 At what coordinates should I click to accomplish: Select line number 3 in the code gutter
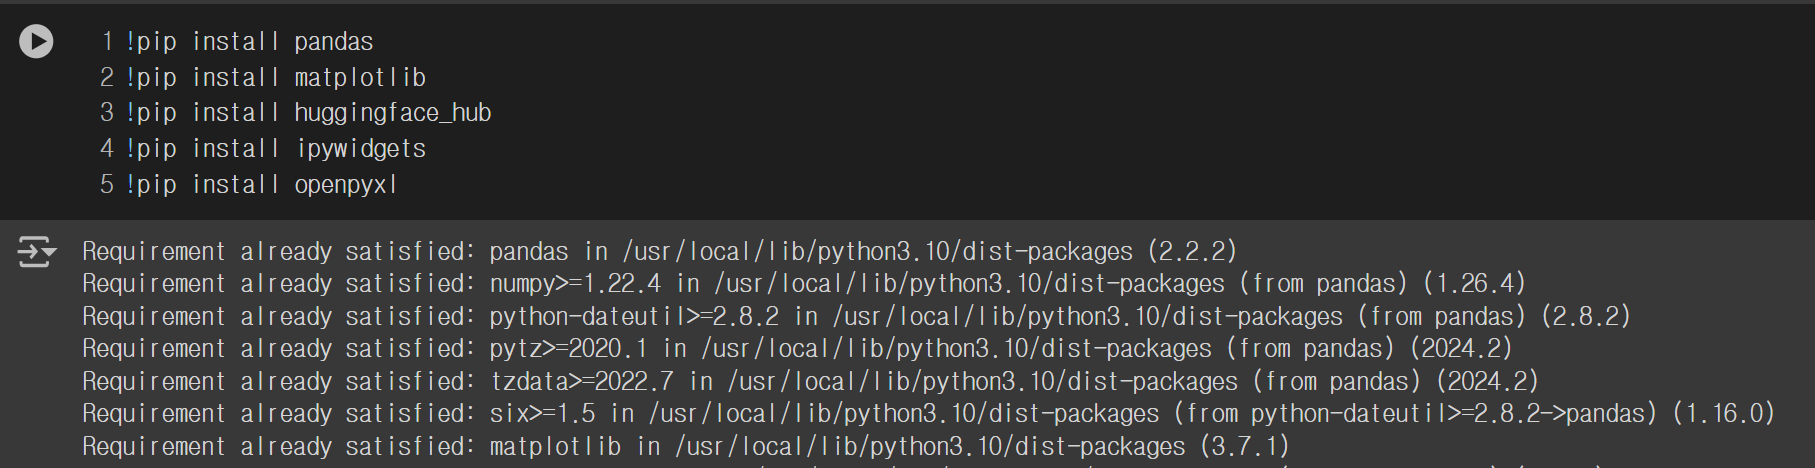(107, 113)
